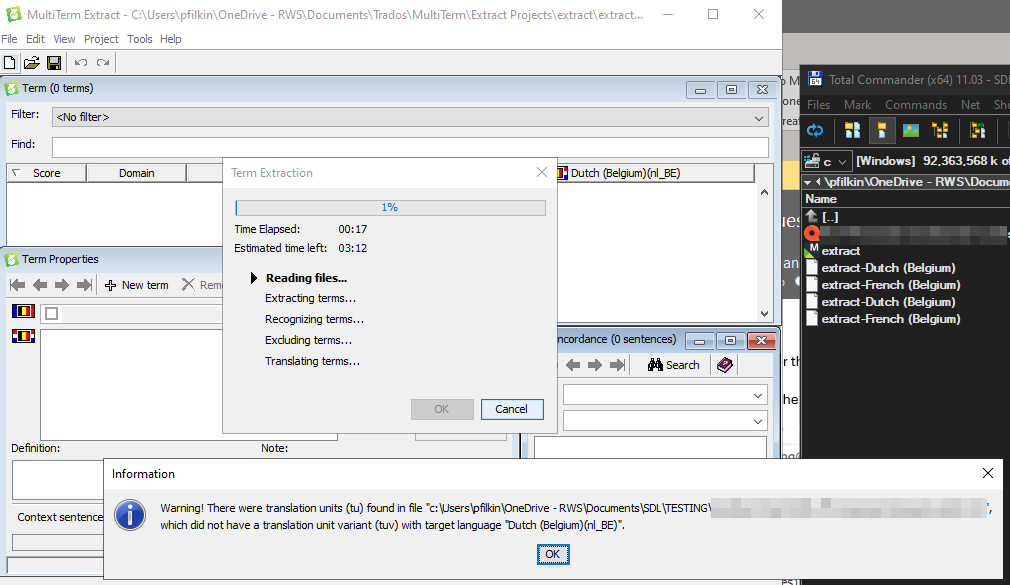Click the Open project folder icon
This screenshot has width=1010, height=585.
32,62
